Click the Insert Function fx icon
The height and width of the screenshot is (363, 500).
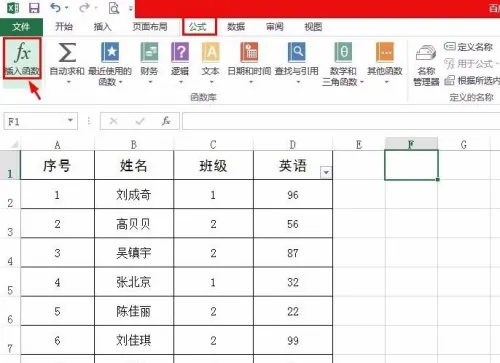[22, 53]
